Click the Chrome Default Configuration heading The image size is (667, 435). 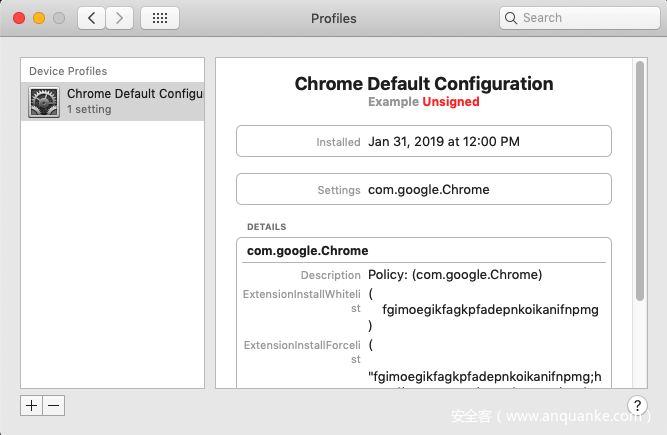[x=424, y=83]
